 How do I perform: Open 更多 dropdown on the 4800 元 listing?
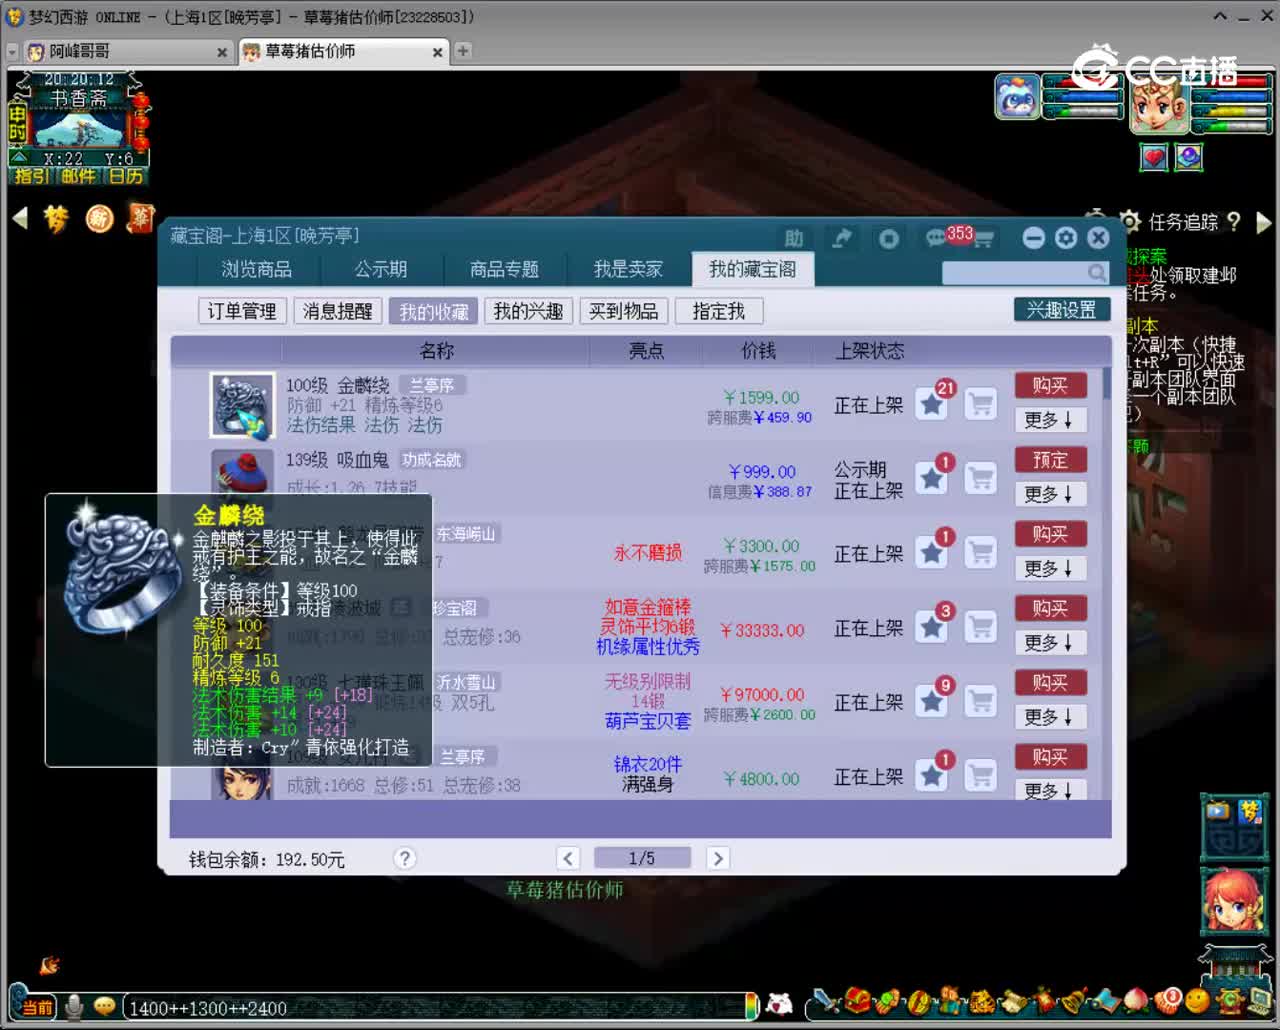point(1050,790)
